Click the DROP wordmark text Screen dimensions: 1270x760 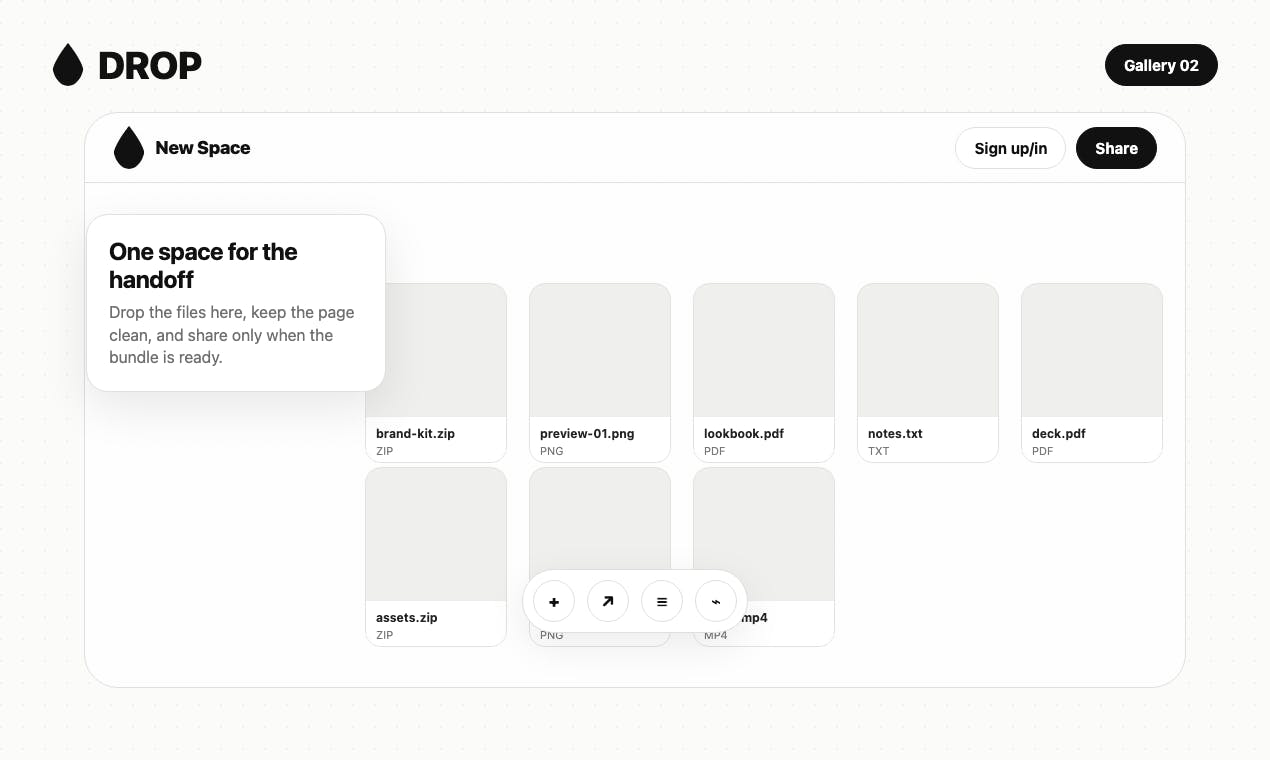click(150, 66)
